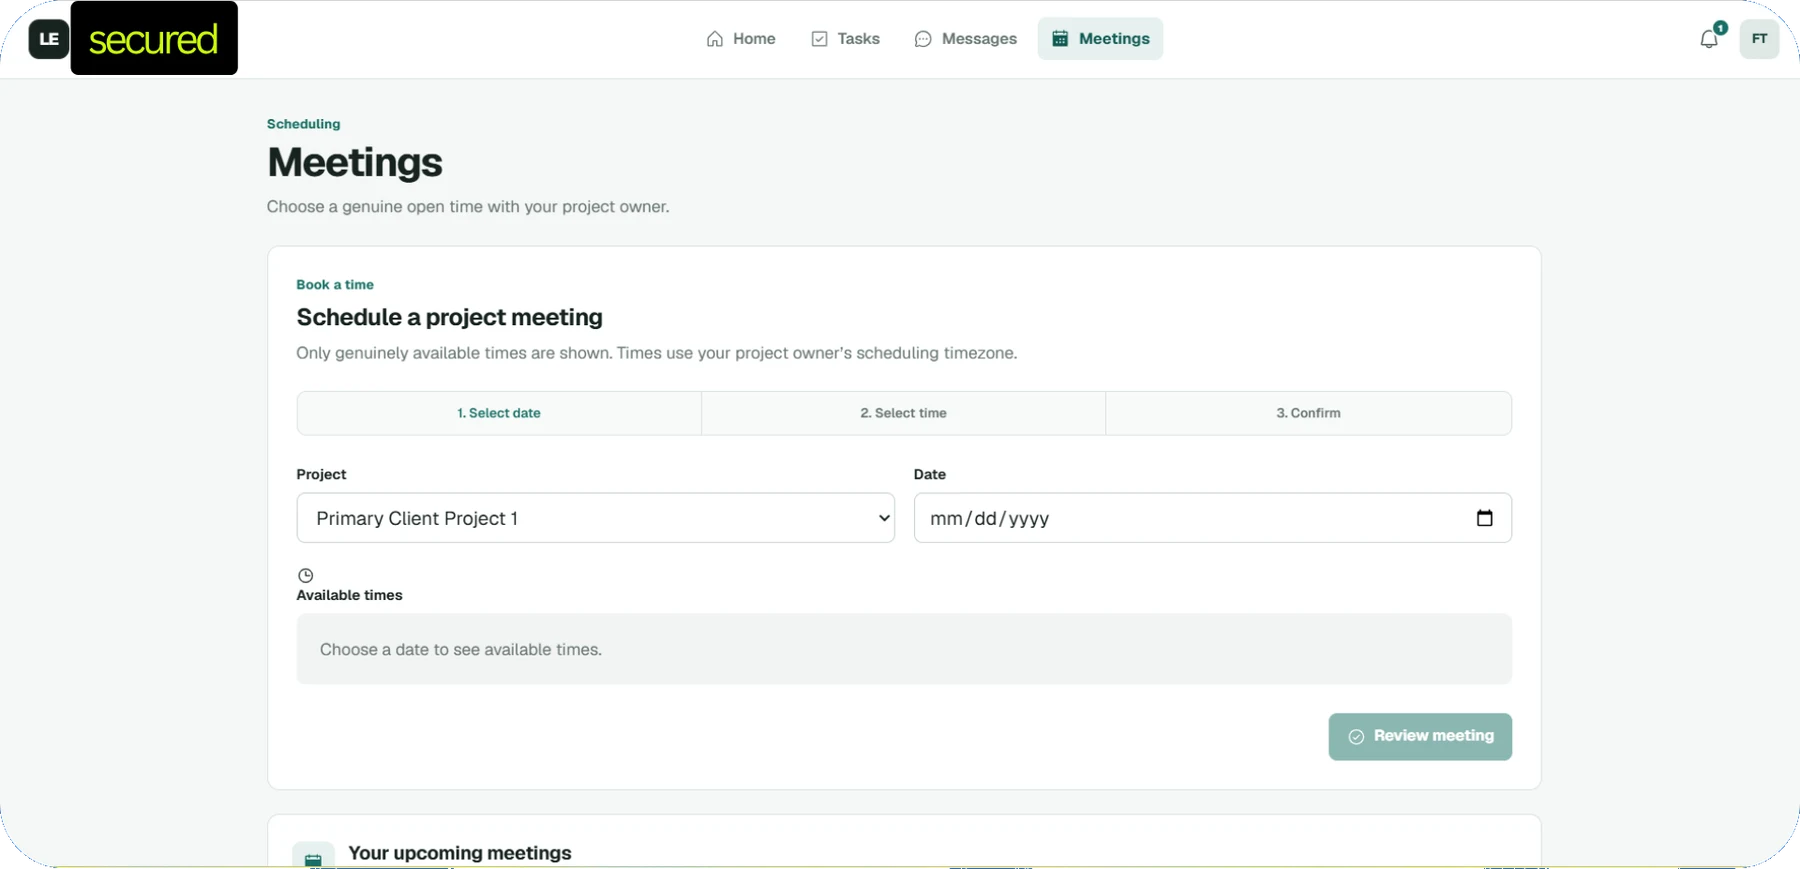
Task: Select the Meetings nav item
Action: pyautogui.click(x=1100, y=39)
